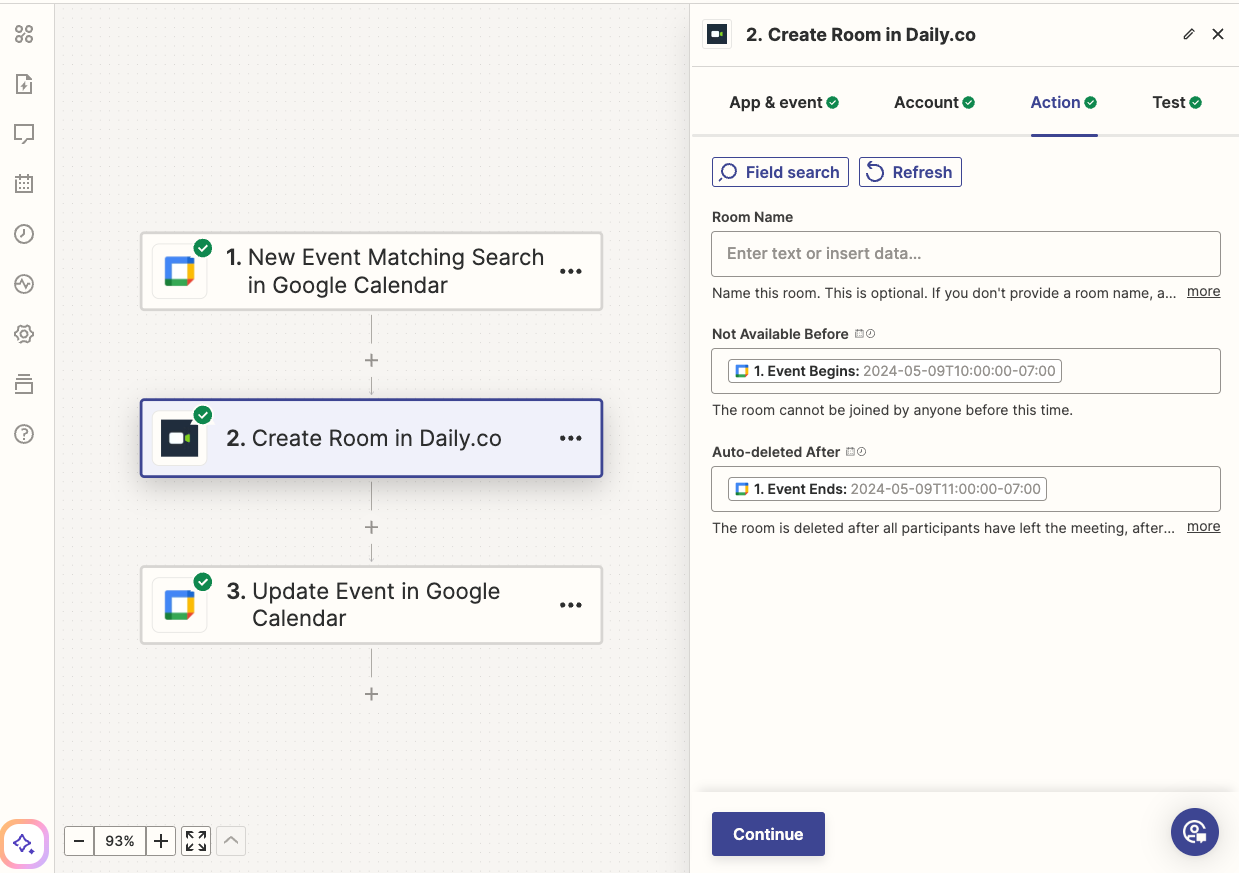Expand 'more' under Room Name description
Screen dimensions: 1239x873
(1203, 292)
